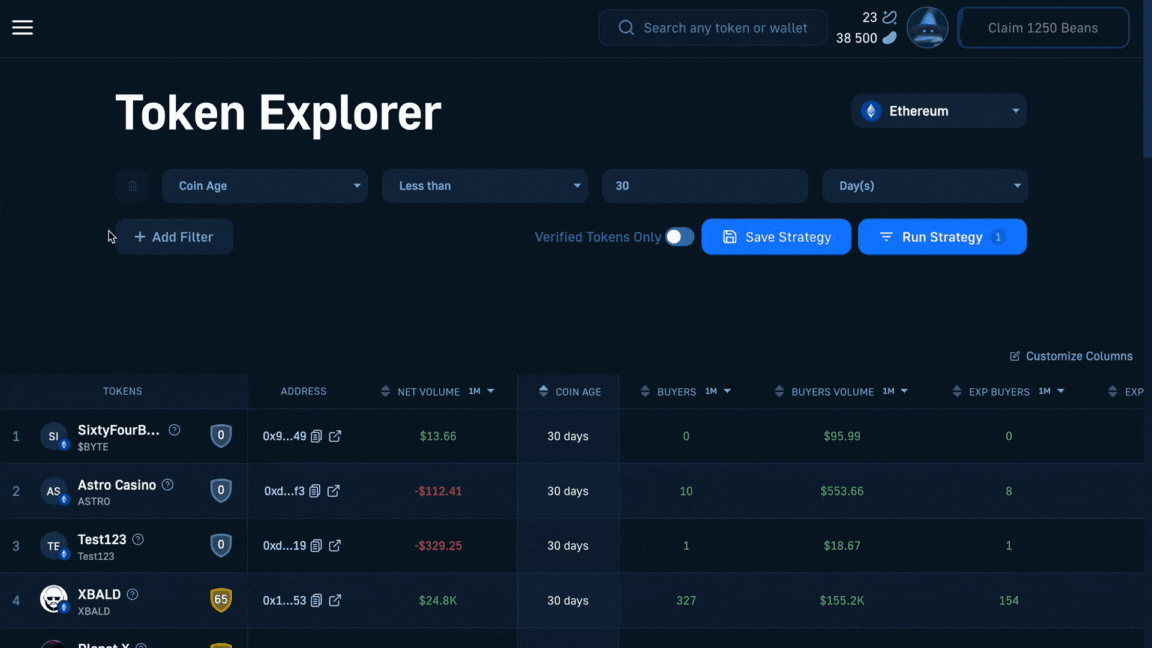Click SixtyFourBit buyers volume $95.99
Screen dimensions: 1152x648
[x=842, y=436]
